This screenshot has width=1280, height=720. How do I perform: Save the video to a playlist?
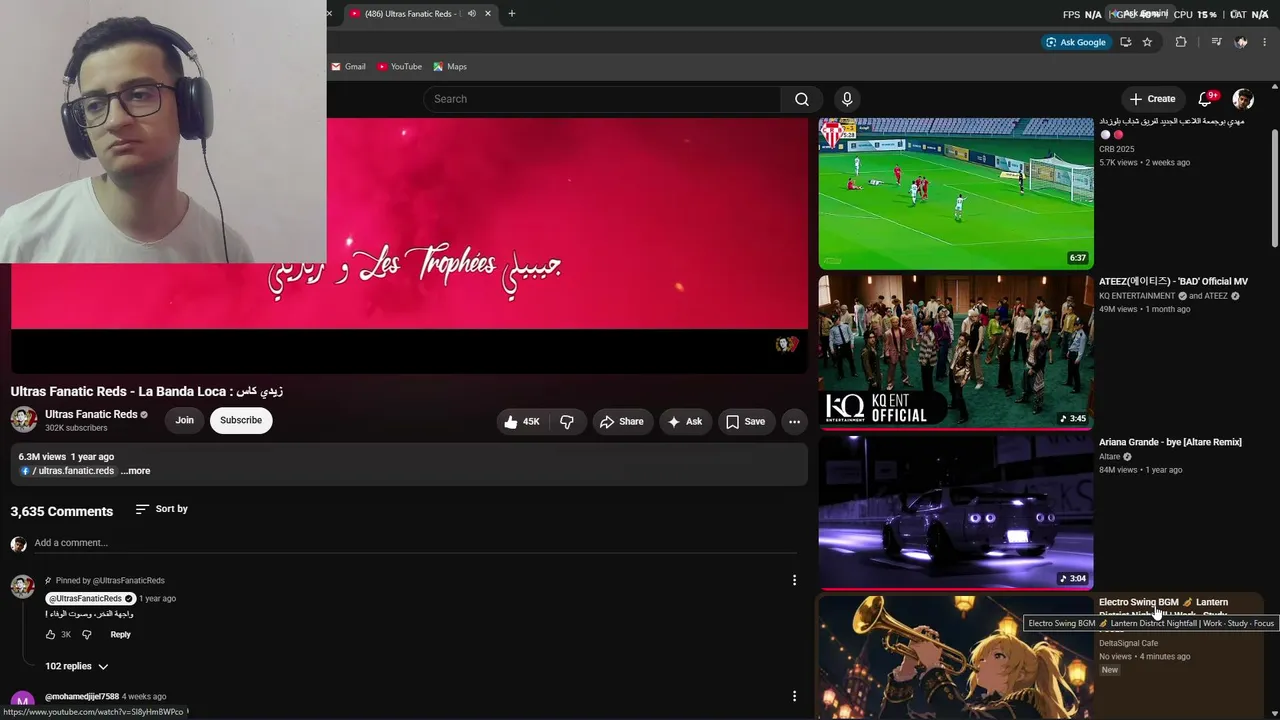click(745, 422)
